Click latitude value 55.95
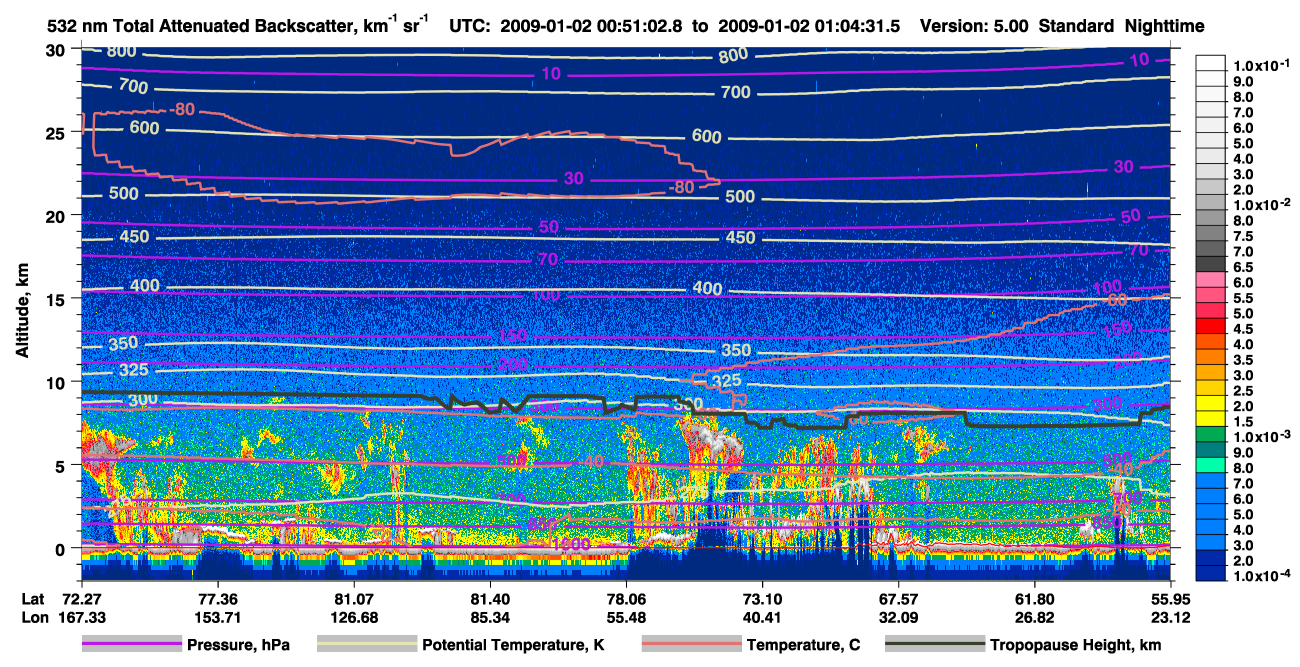The image size is (1300, 667). point(1171,598)
